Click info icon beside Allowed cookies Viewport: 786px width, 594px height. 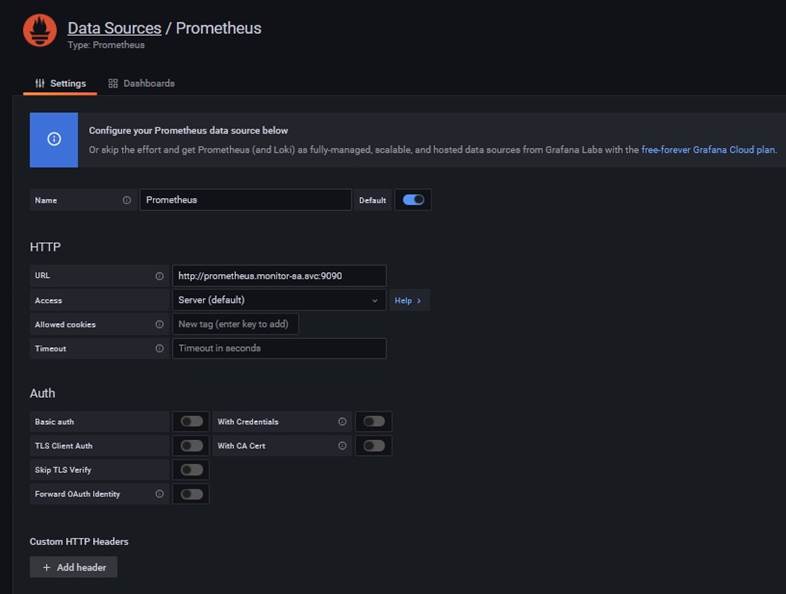[160, 324]
